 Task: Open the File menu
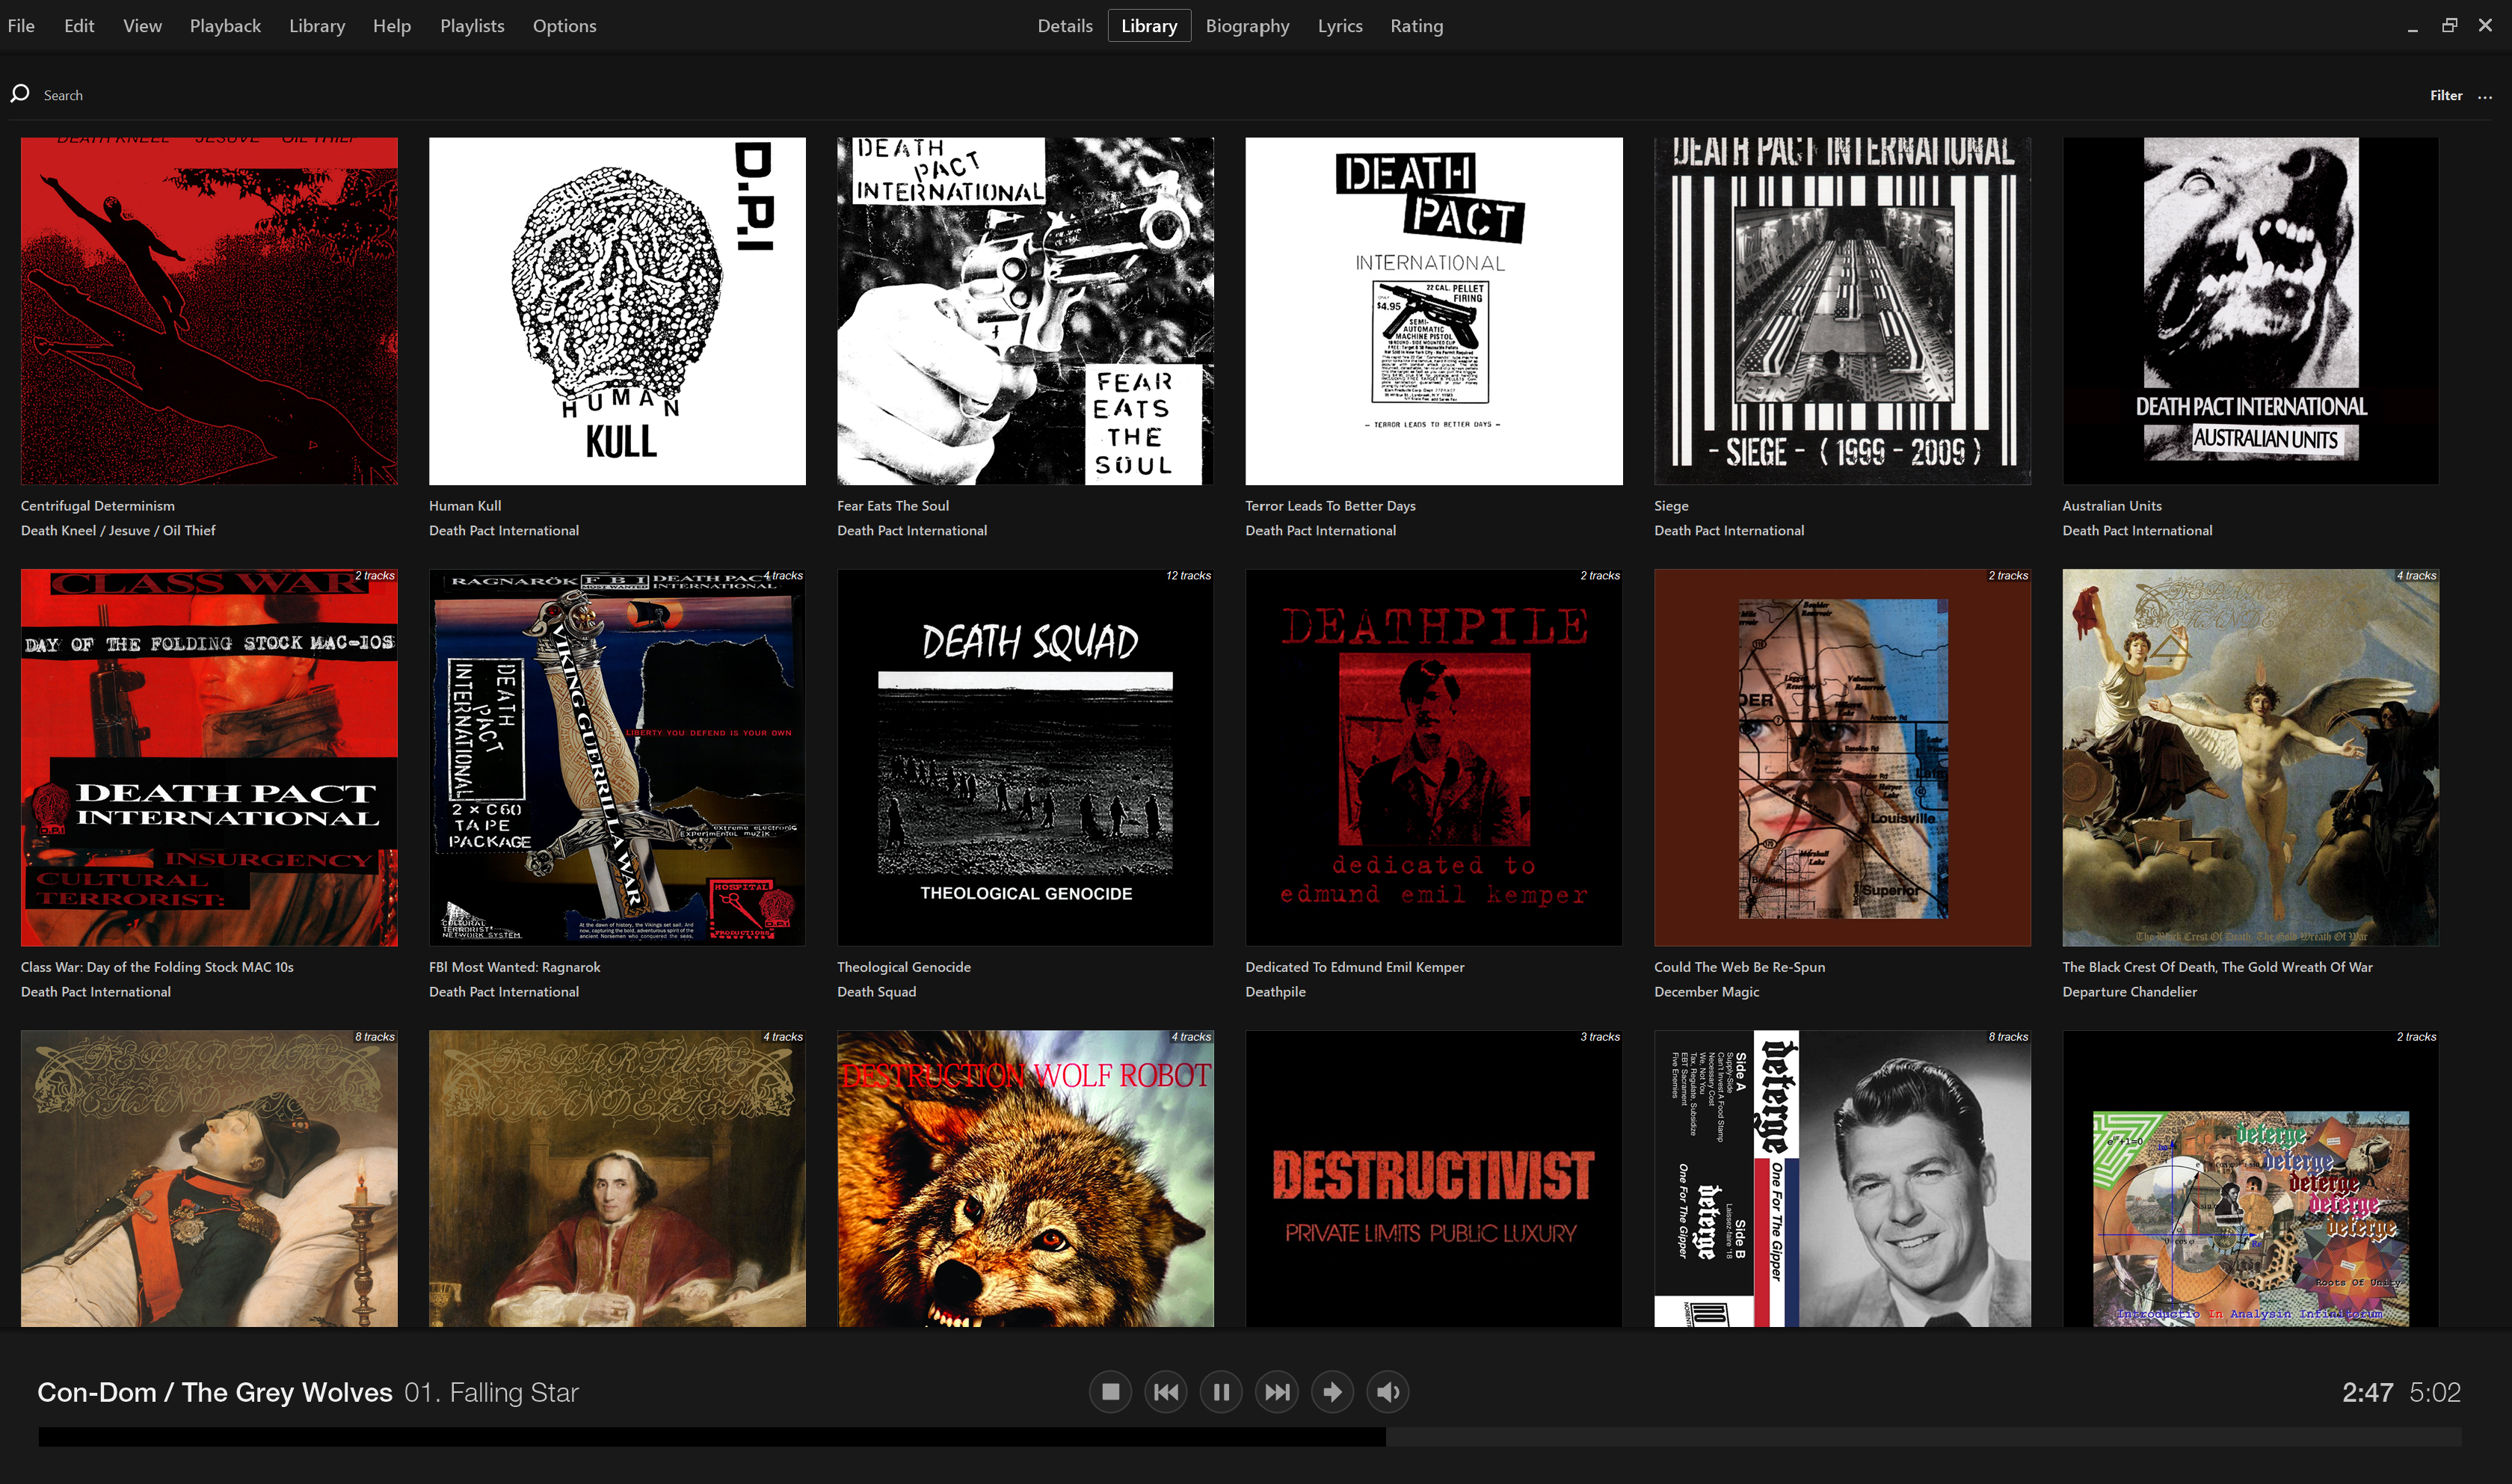coord(21,26)
